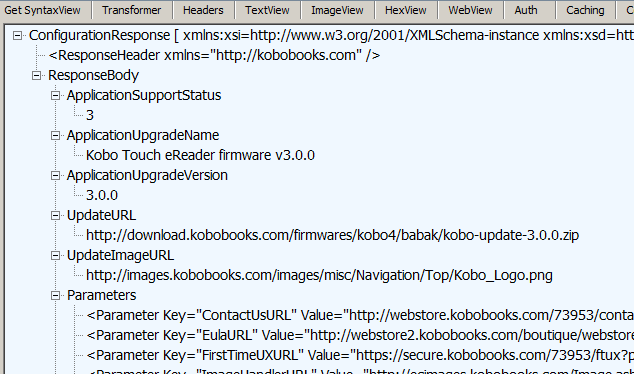Select the ApplicationSupportStatus label
This screenshot has height=374, width=634.
(x=144, y=95)
